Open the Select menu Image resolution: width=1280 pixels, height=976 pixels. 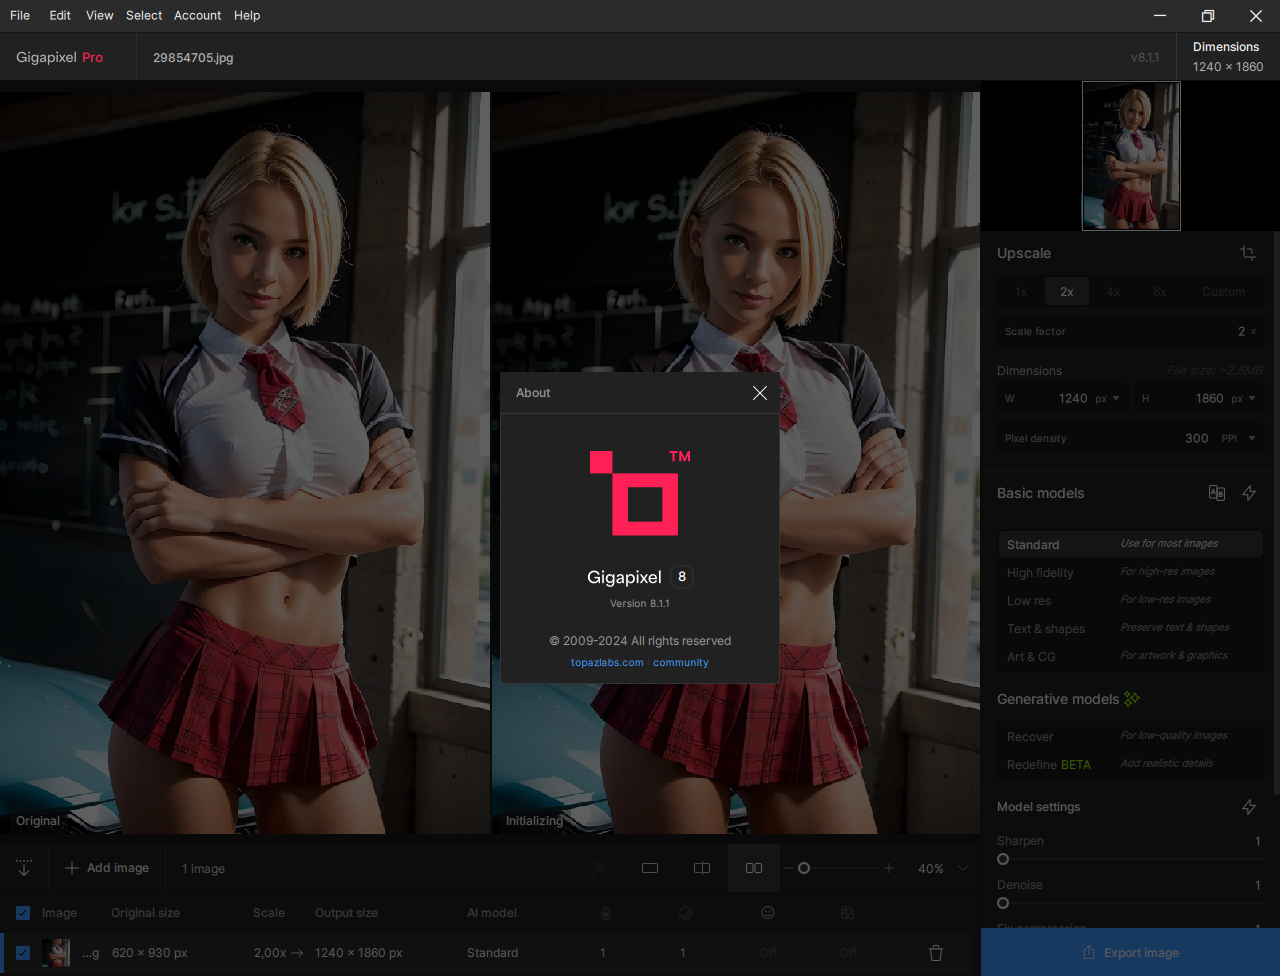click(x=144, y=16)
